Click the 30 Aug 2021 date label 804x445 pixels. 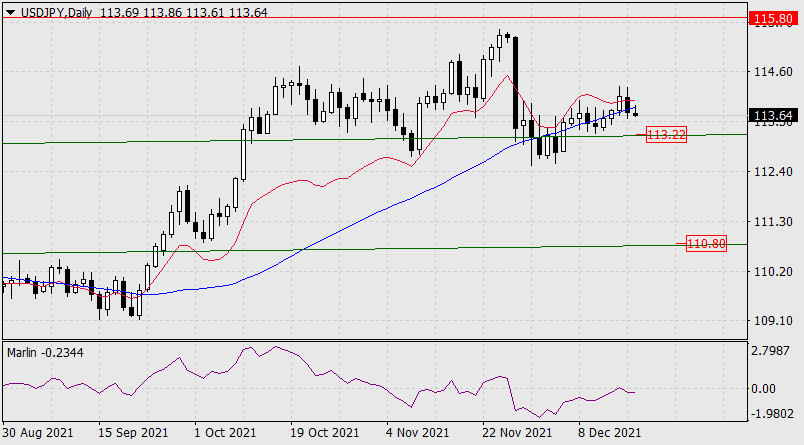point(38,433)
